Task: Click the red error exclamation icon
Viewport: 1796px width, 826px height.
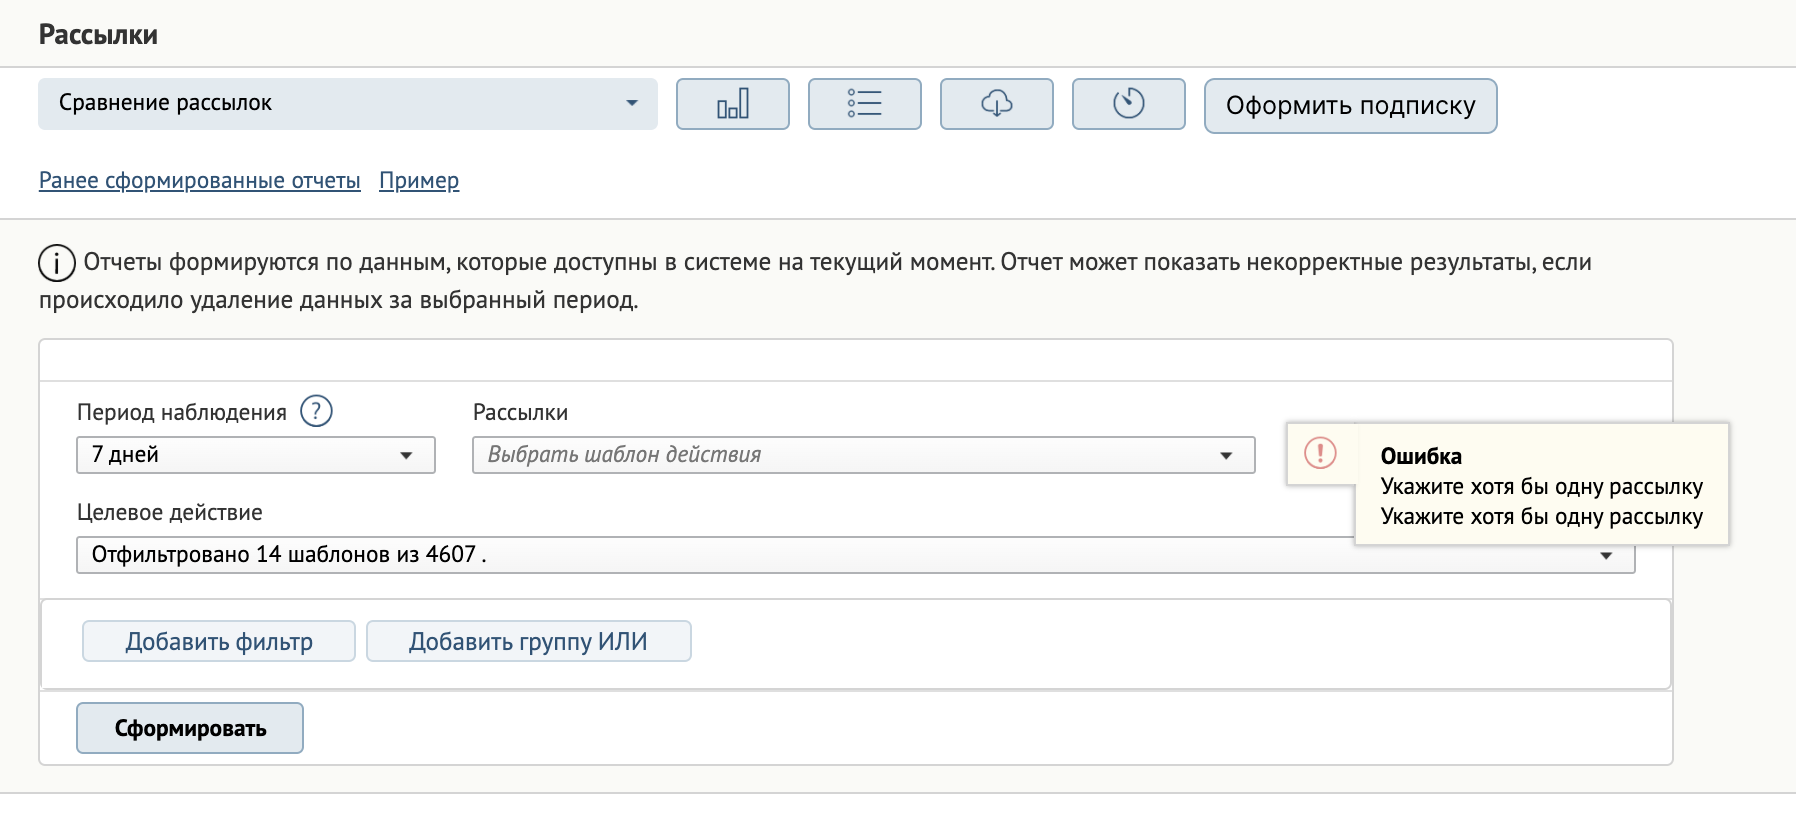Action: pyautogui.click(x=1320, y=453)
